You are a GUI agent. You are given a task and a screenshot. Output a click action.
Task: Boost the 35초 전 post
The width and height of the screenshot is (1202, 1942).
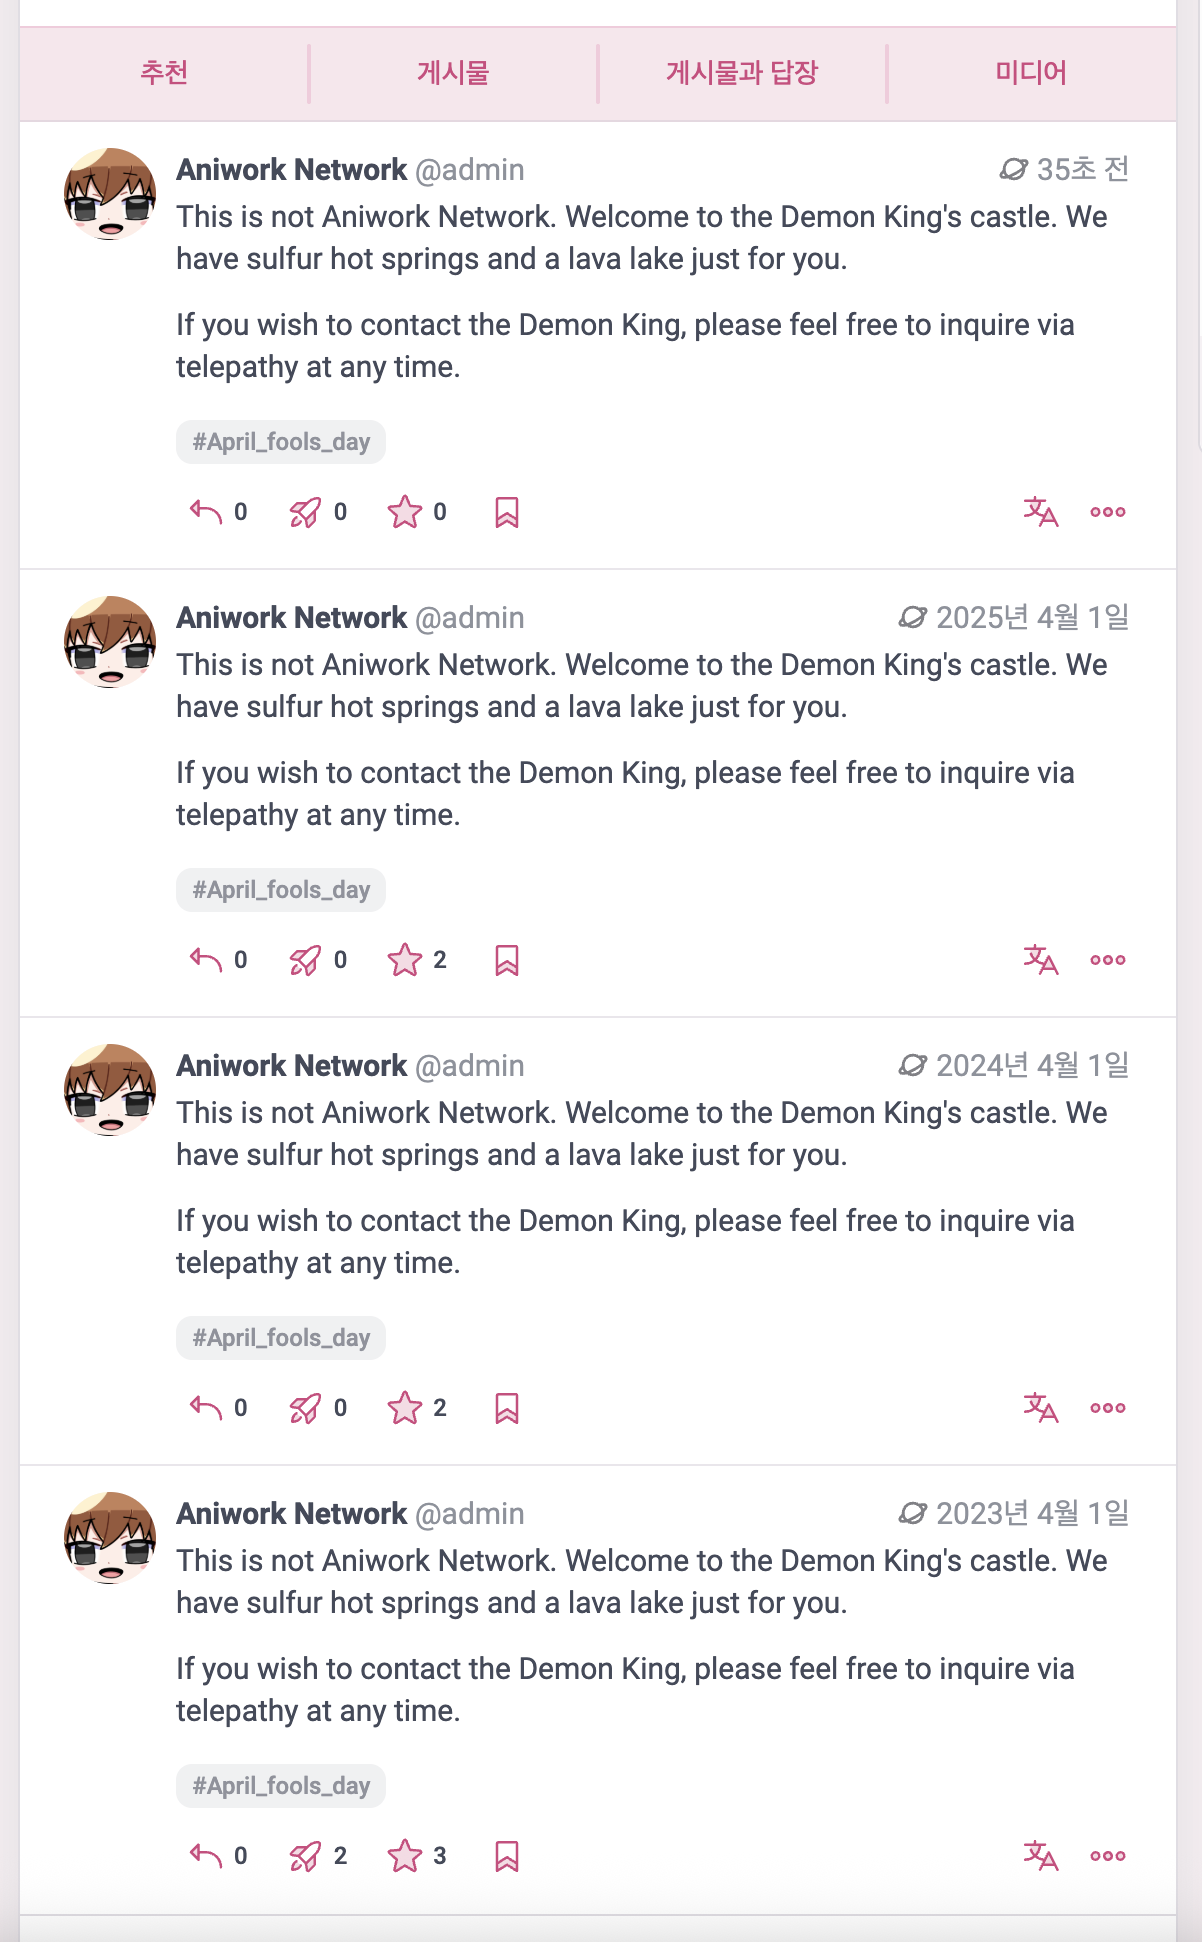[x=305, y=512]
